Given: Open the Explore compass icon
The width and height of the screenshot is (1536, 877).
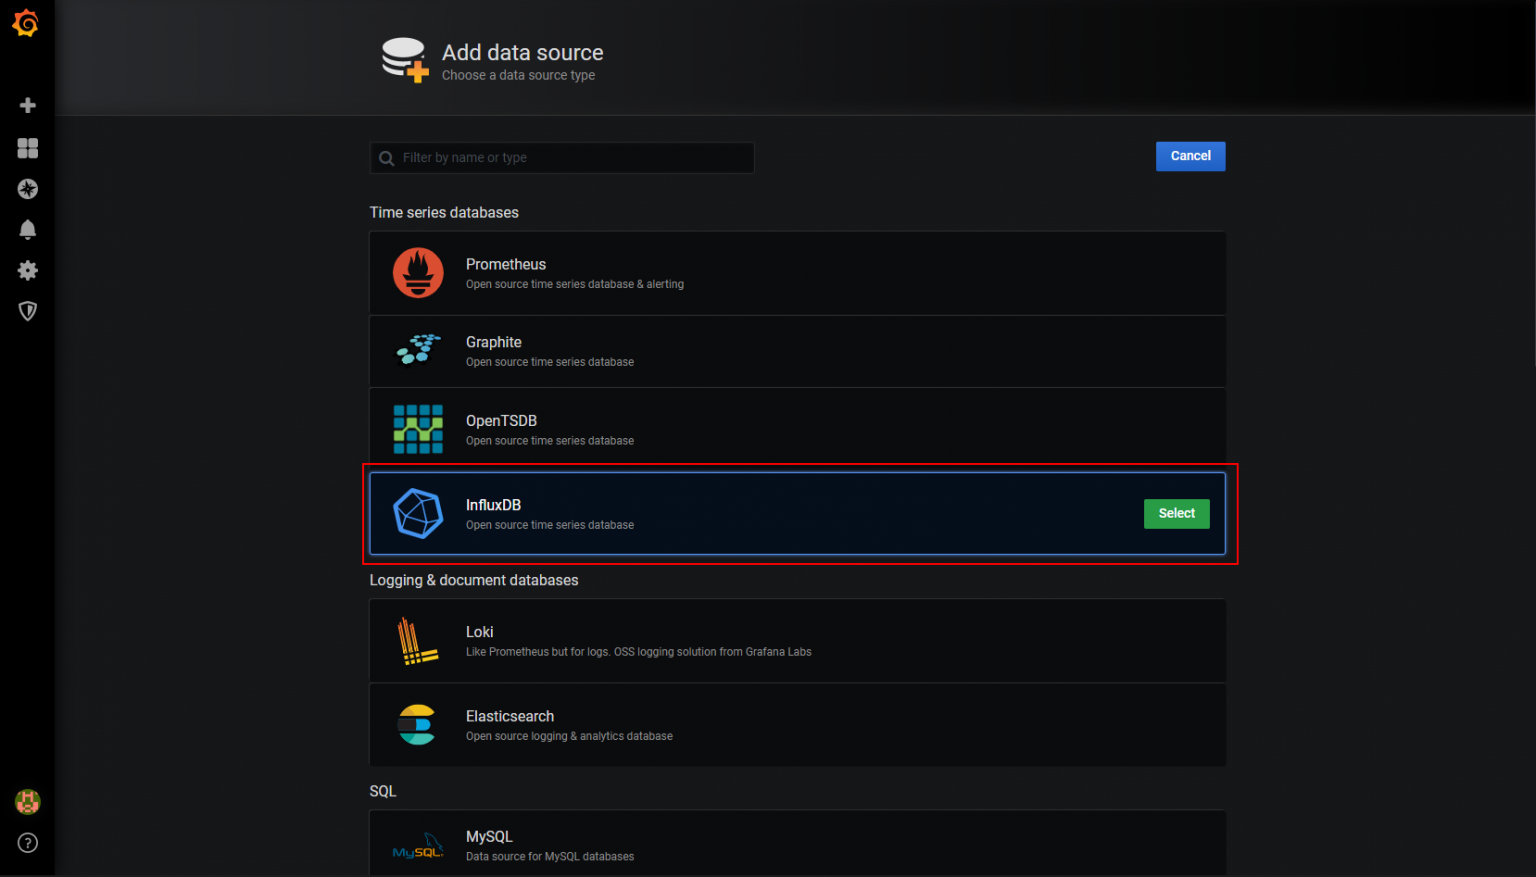Looking at the screenshot, I should click(28, 189).
